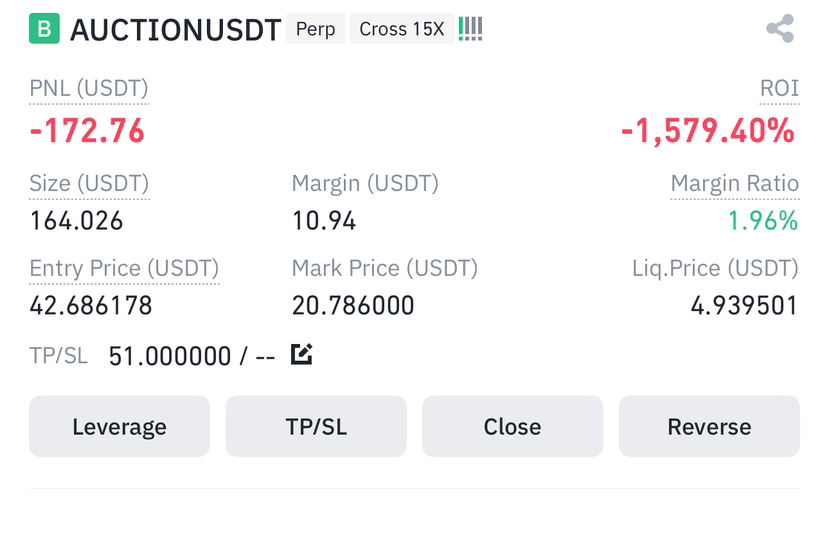Tap the share icon

[x=780, y=29]
